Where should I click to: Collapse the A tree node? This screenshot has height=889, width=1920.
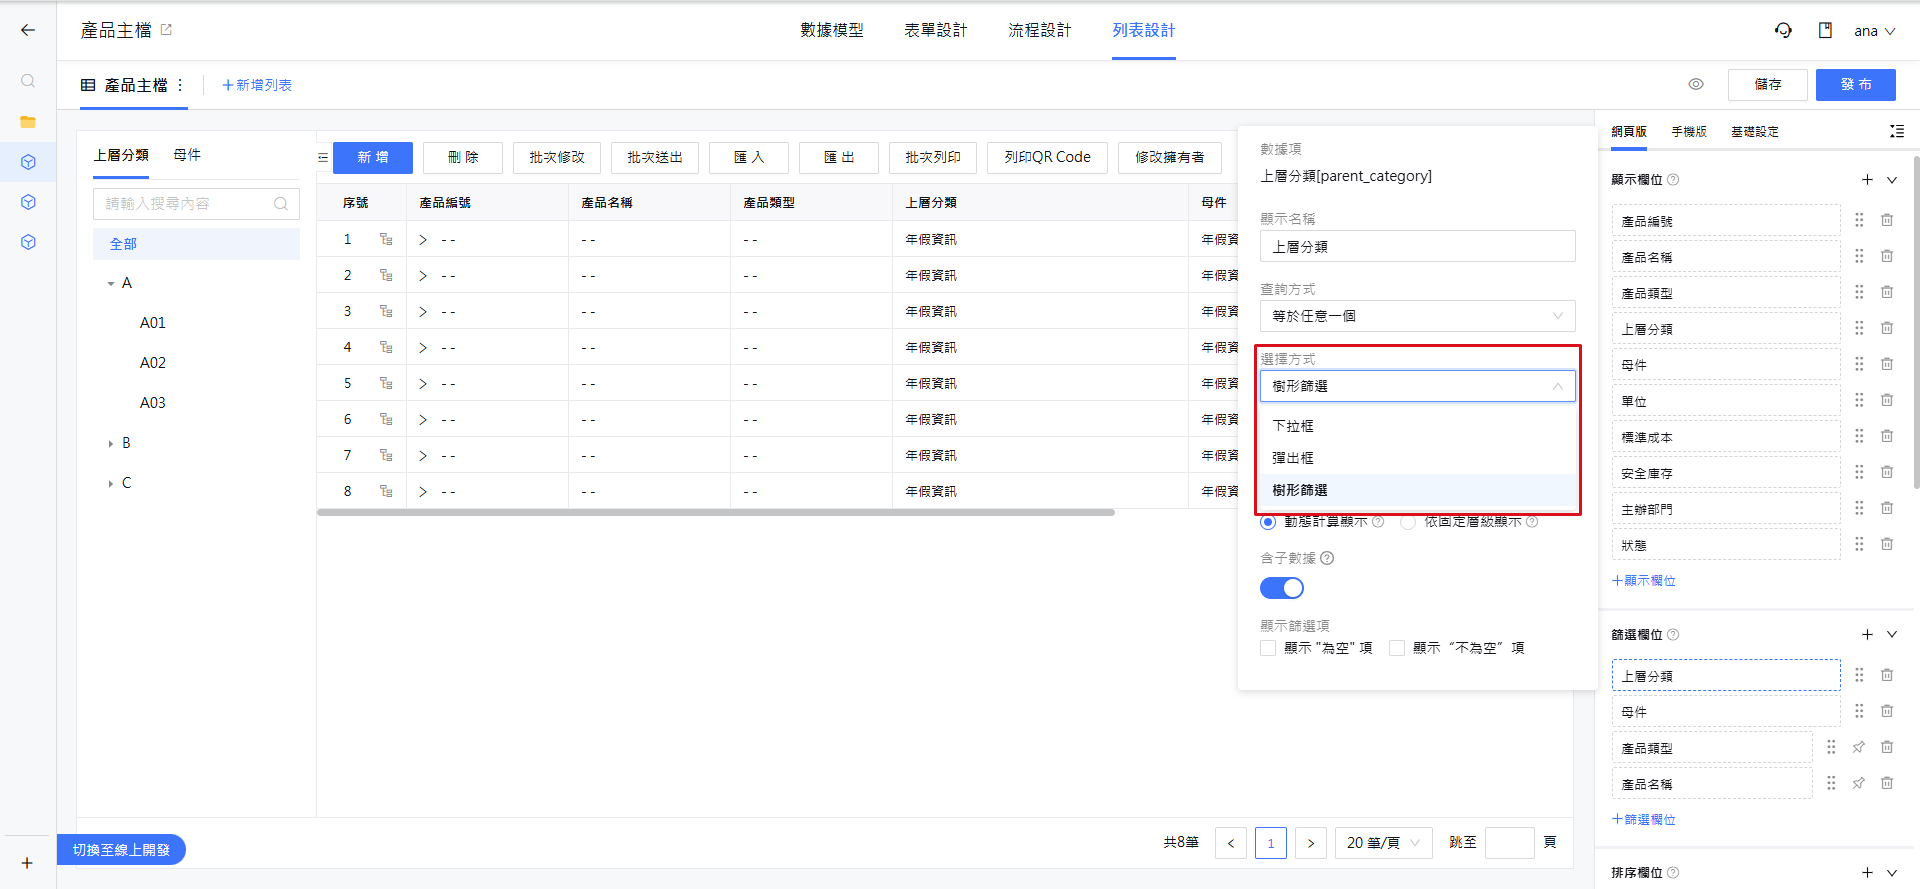[x=110, y=284]
